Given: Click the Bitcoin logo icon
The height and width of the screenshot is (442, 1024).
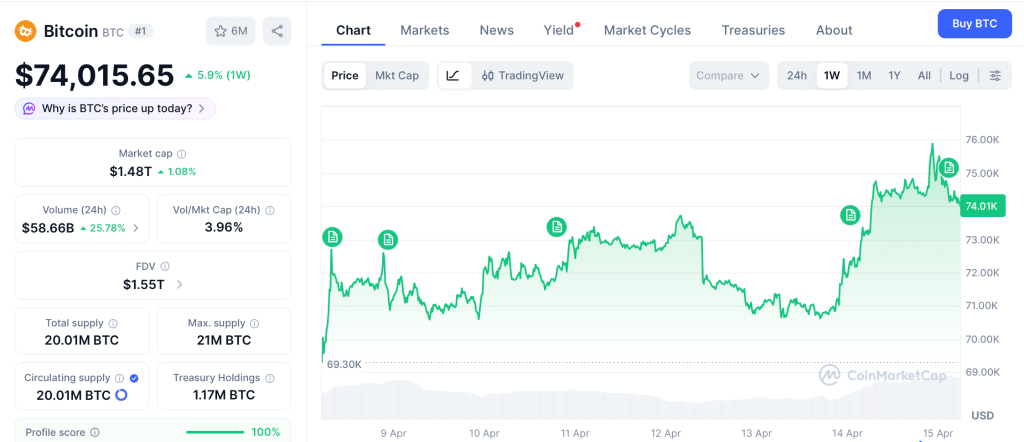Looking at the screenshot, I should [x=25, y=31].
